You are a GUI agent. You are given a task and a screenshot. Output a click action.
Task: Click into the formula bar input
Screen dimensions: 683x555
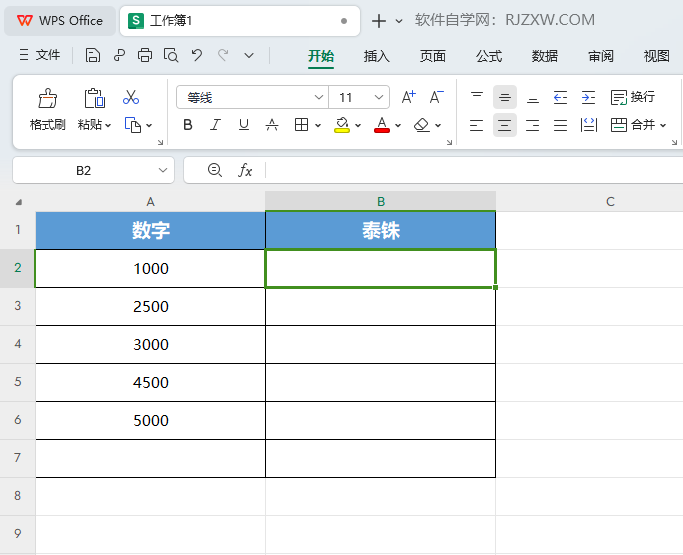coord(474,170)
